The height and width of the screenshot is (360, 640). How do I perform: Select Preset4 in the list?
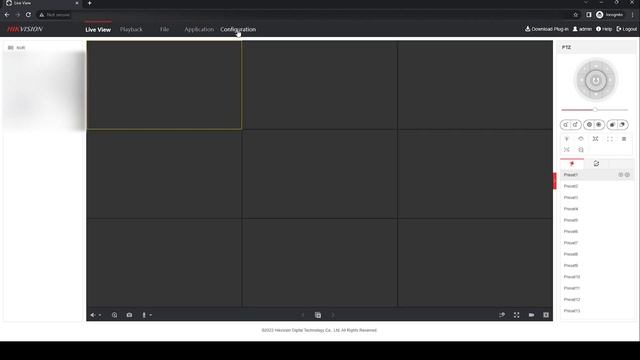pyautogui.click(x=597, y=209)
